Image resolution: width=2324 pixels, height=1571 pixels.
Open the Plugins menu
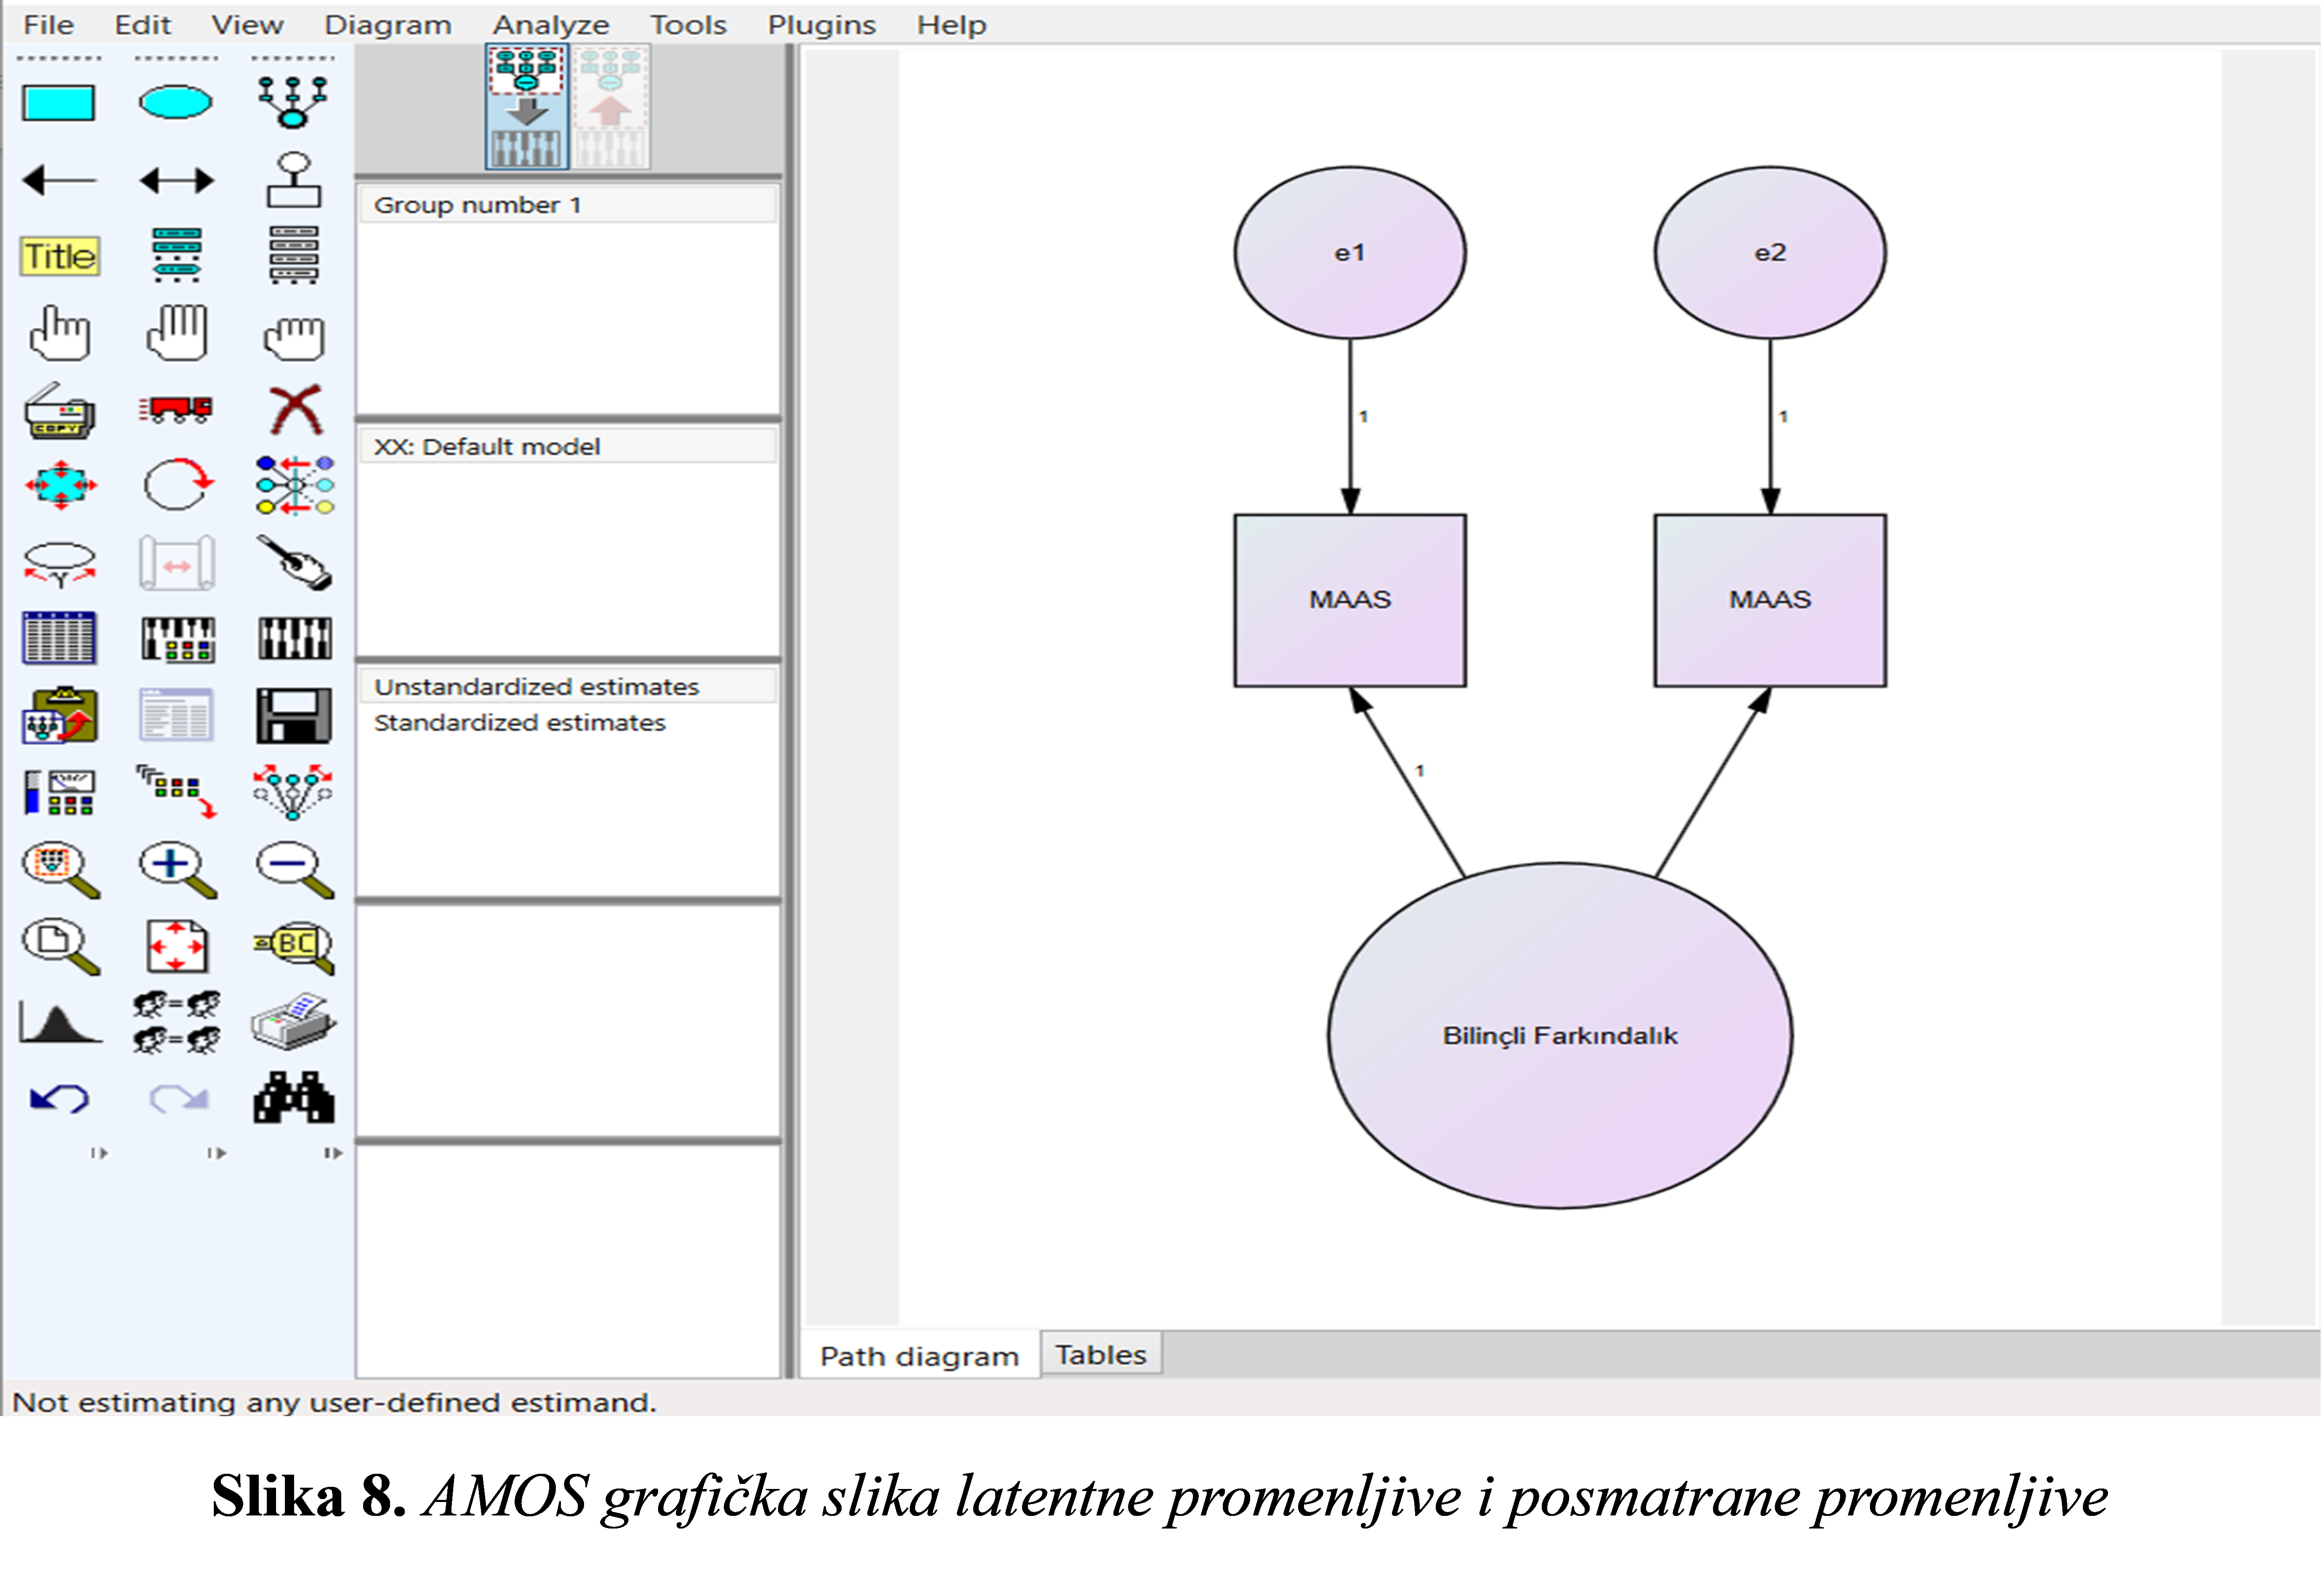point(822,25)
